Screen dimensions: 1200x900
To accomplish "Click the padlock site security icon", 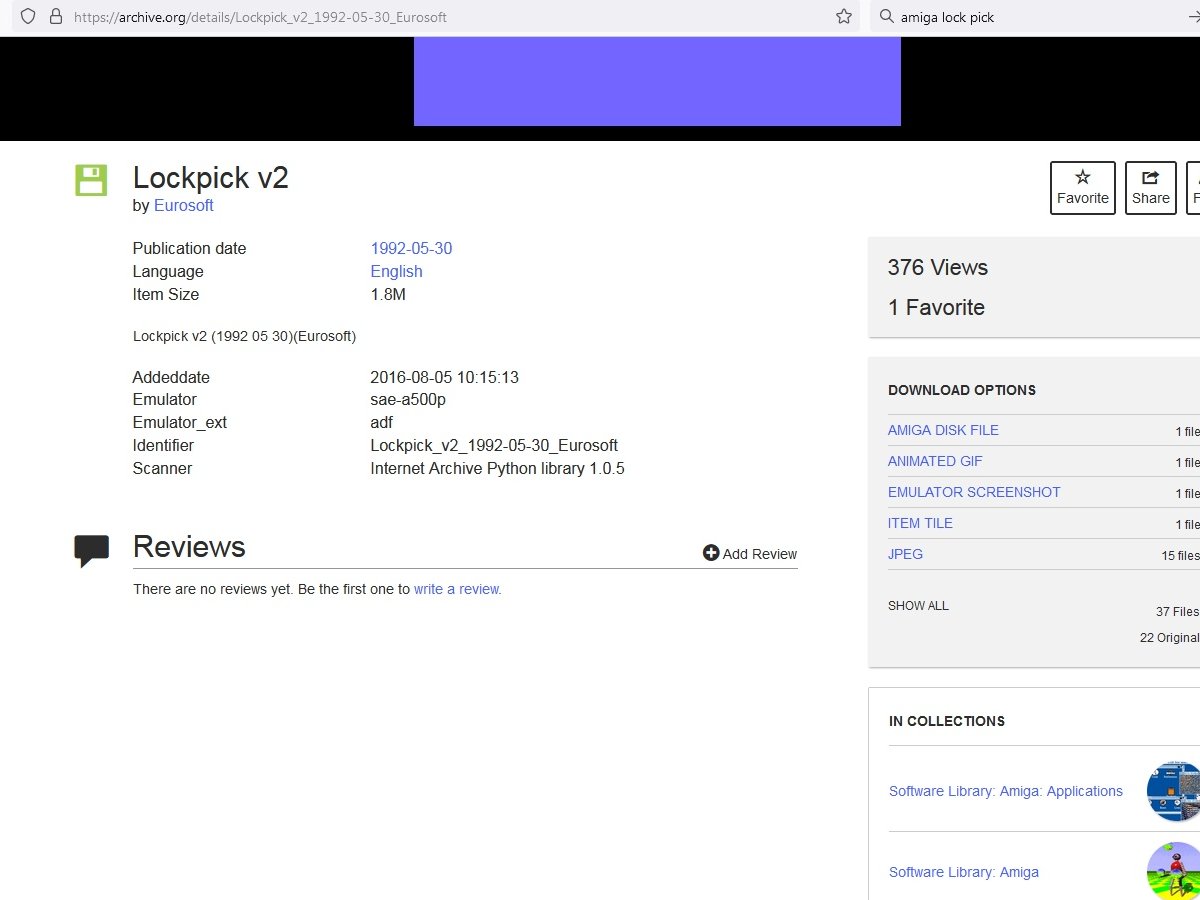I will pyautogui.click(x=55, y=16).
